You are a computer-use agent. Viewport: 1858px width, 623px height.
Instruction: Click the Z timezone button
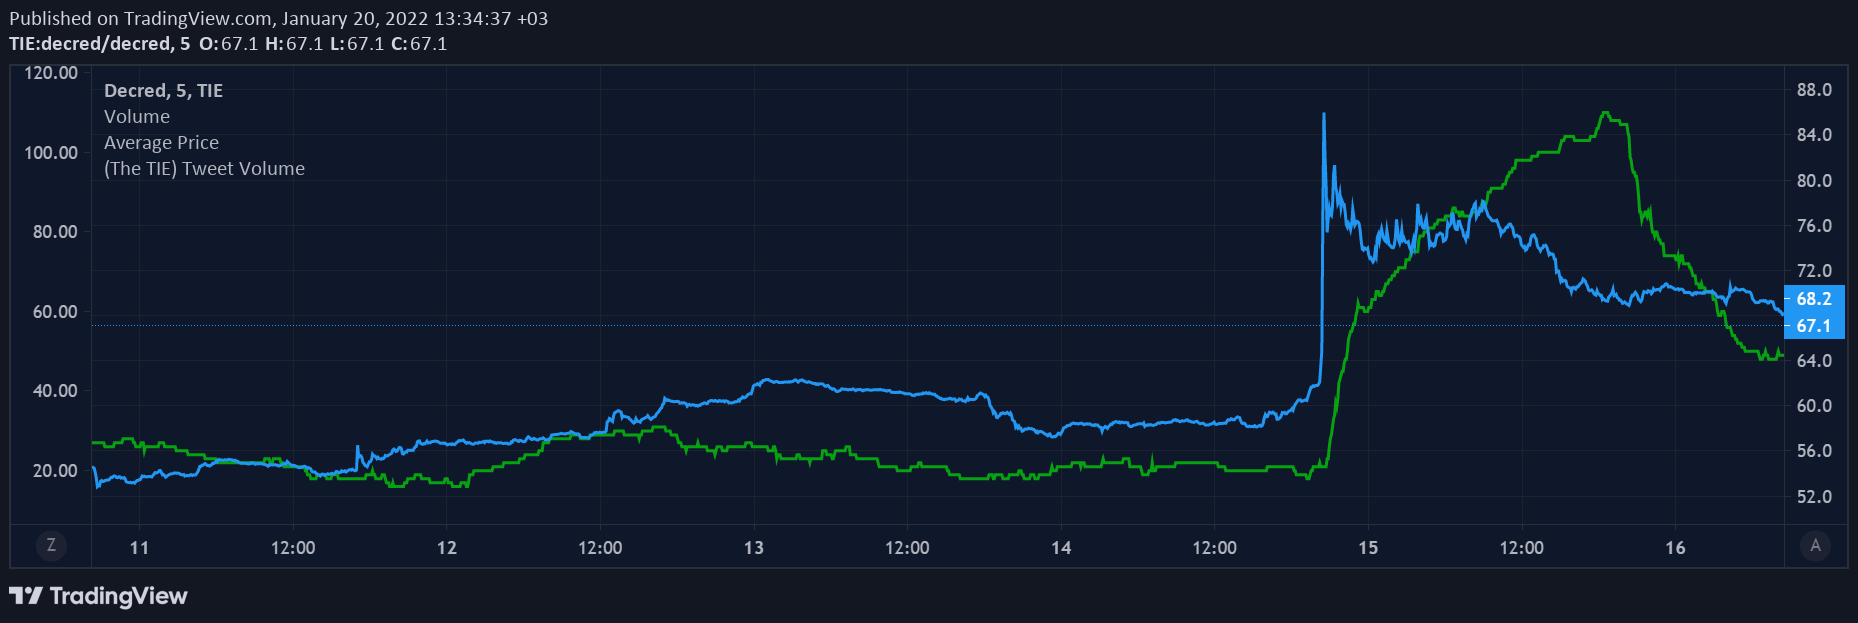tap(52, 546)
